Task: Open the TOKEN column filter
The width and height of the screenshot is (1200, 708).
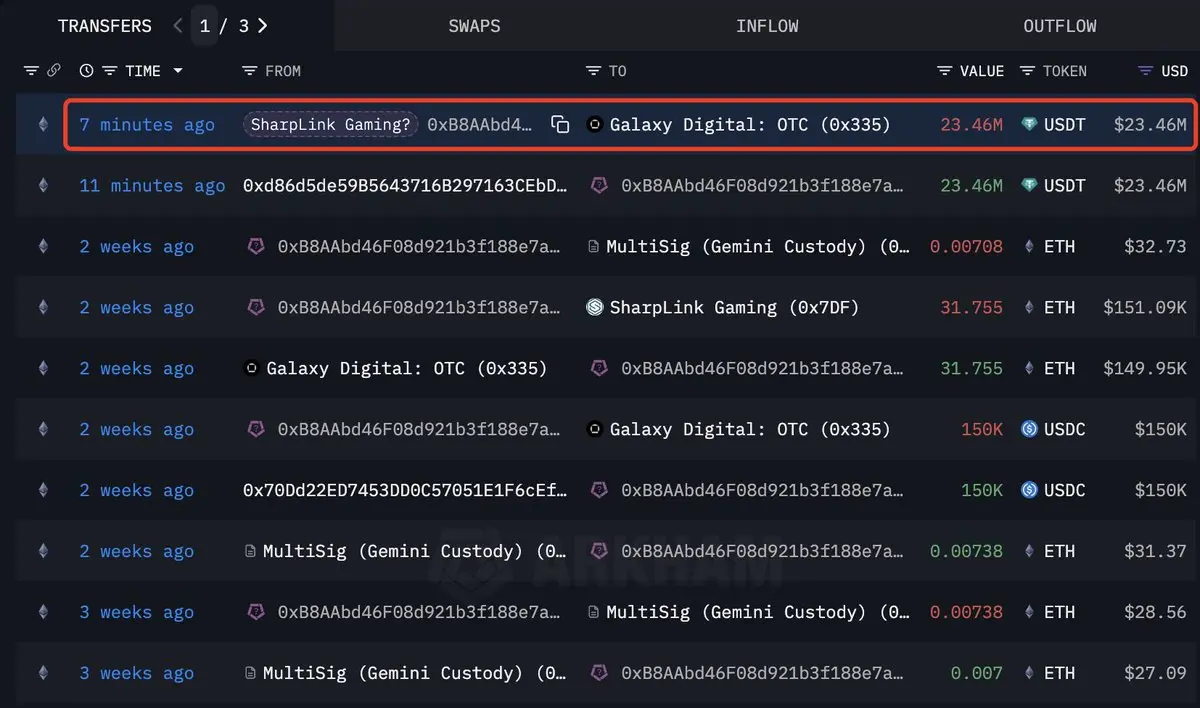Action: (1027, 71)
